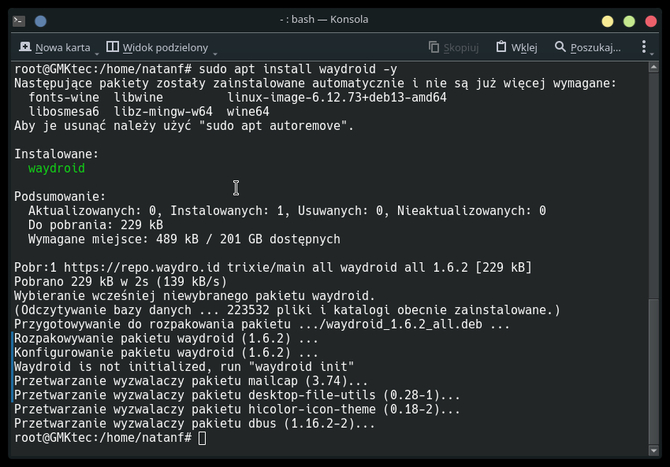Viewport: 670px width, 467px height.
Task: Click the Widok podzielony split view button
Action: point(157,47)
